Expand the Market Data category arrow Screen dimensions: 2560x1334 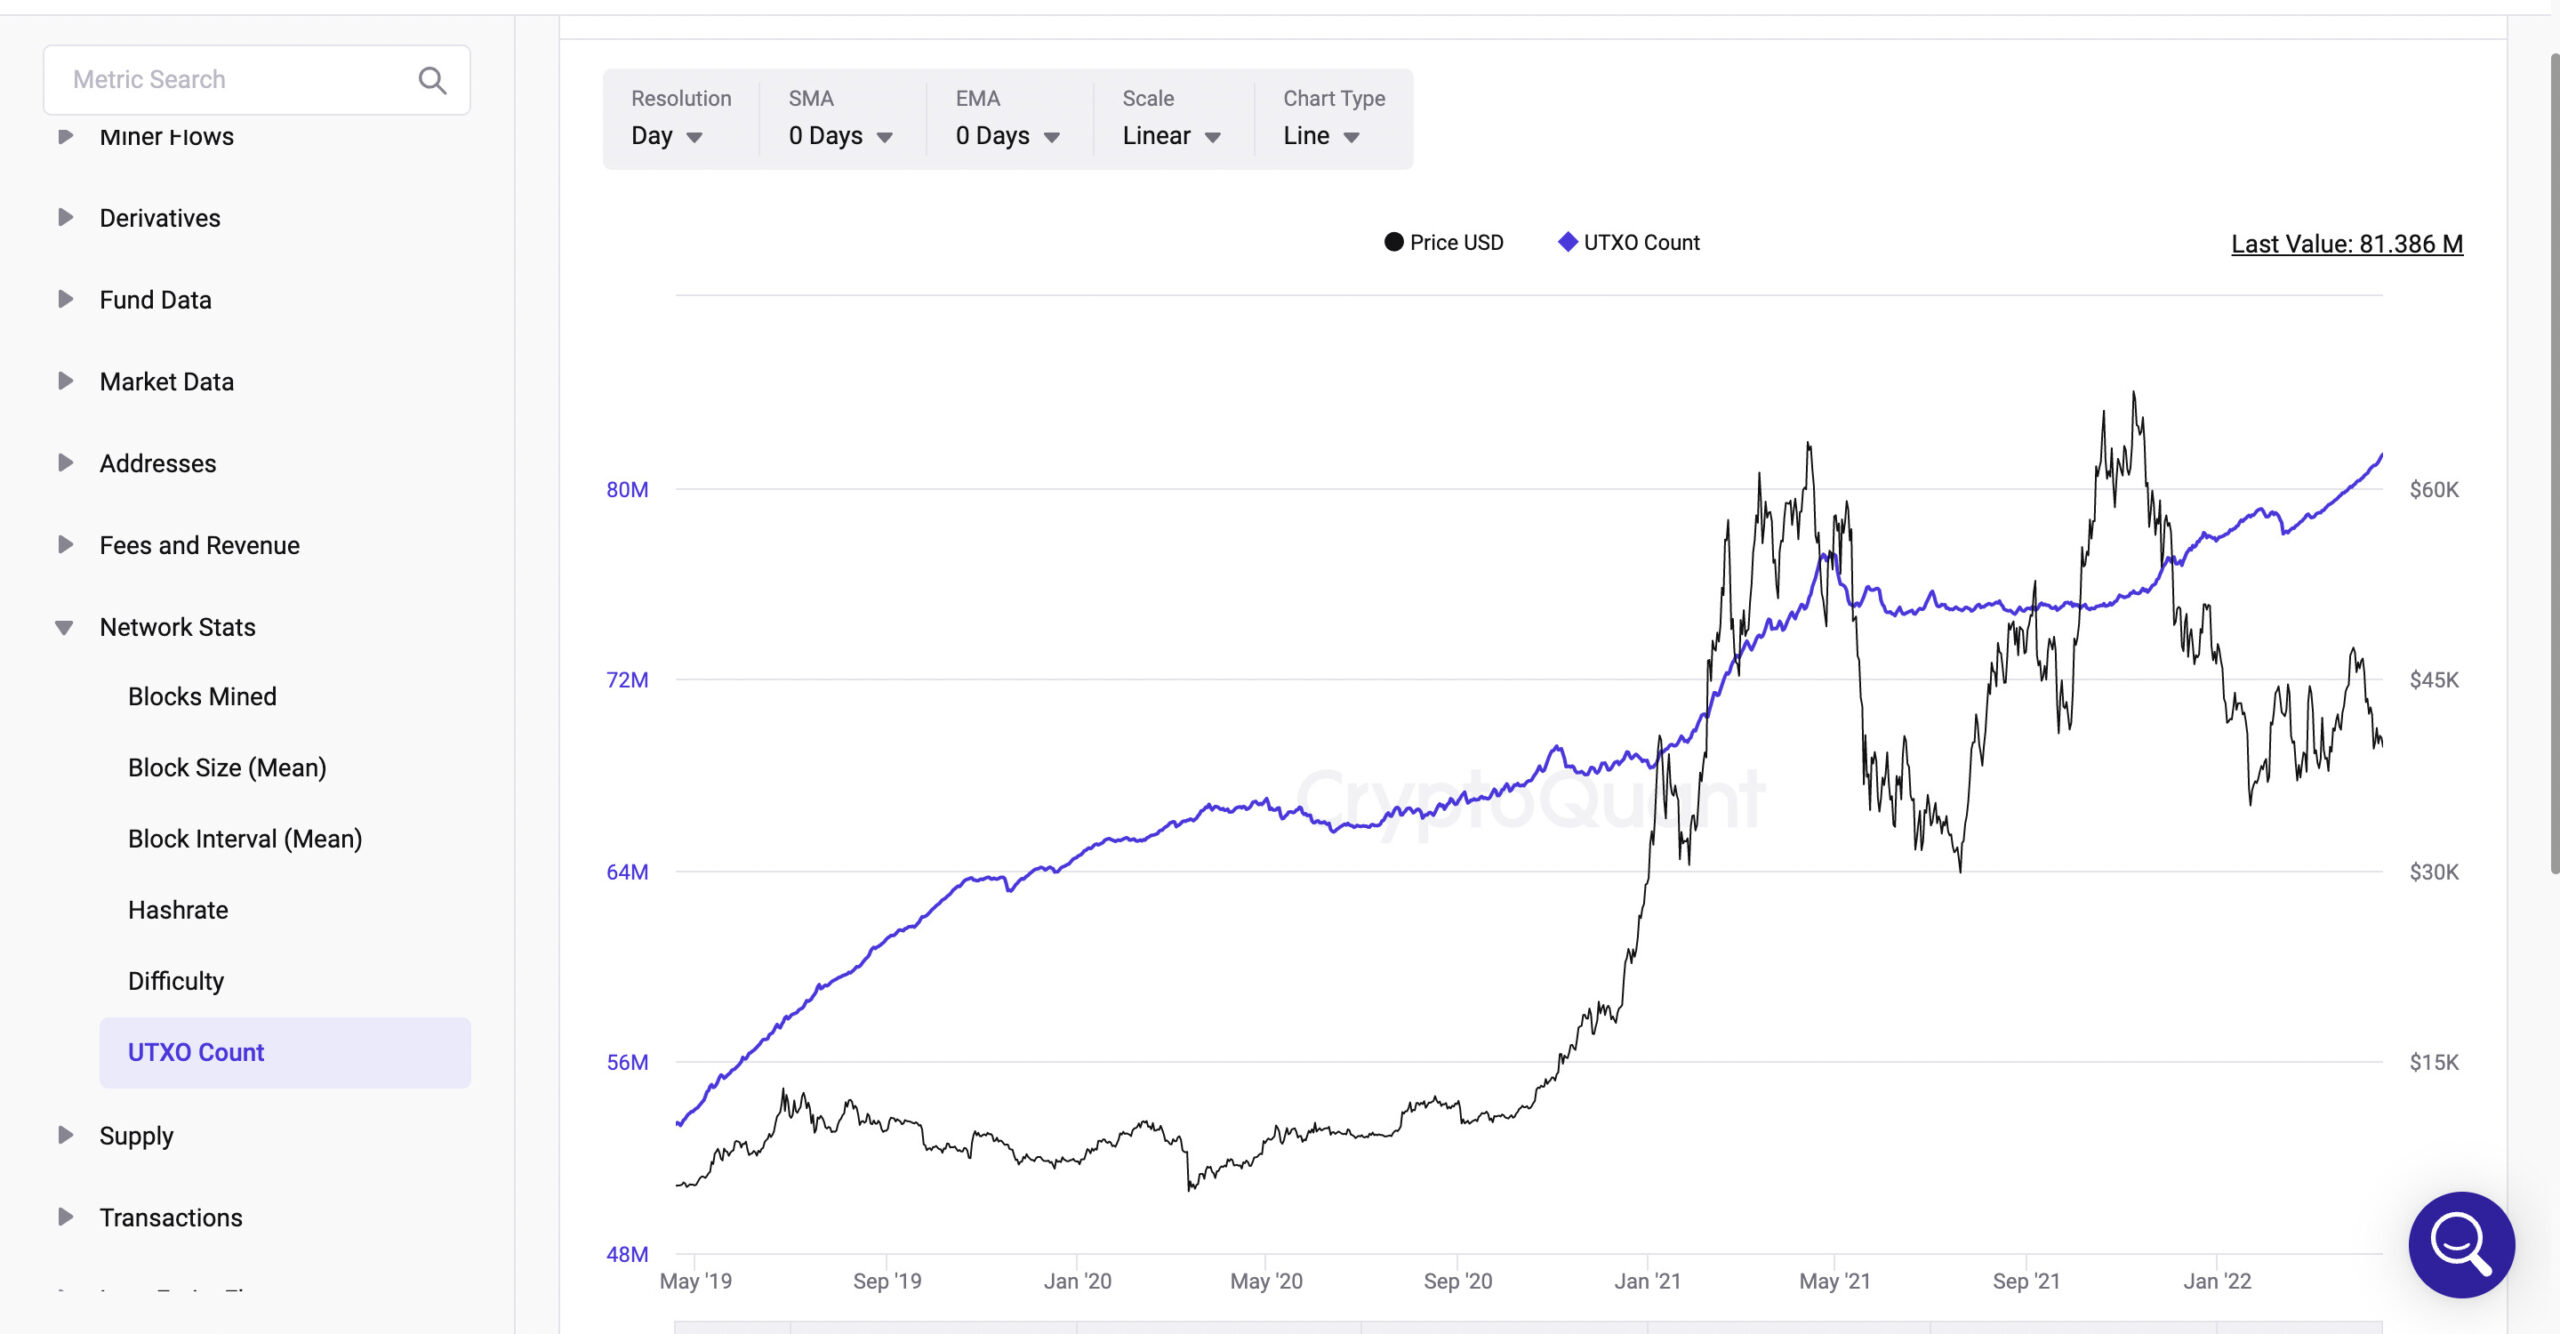tap(65, 381)
